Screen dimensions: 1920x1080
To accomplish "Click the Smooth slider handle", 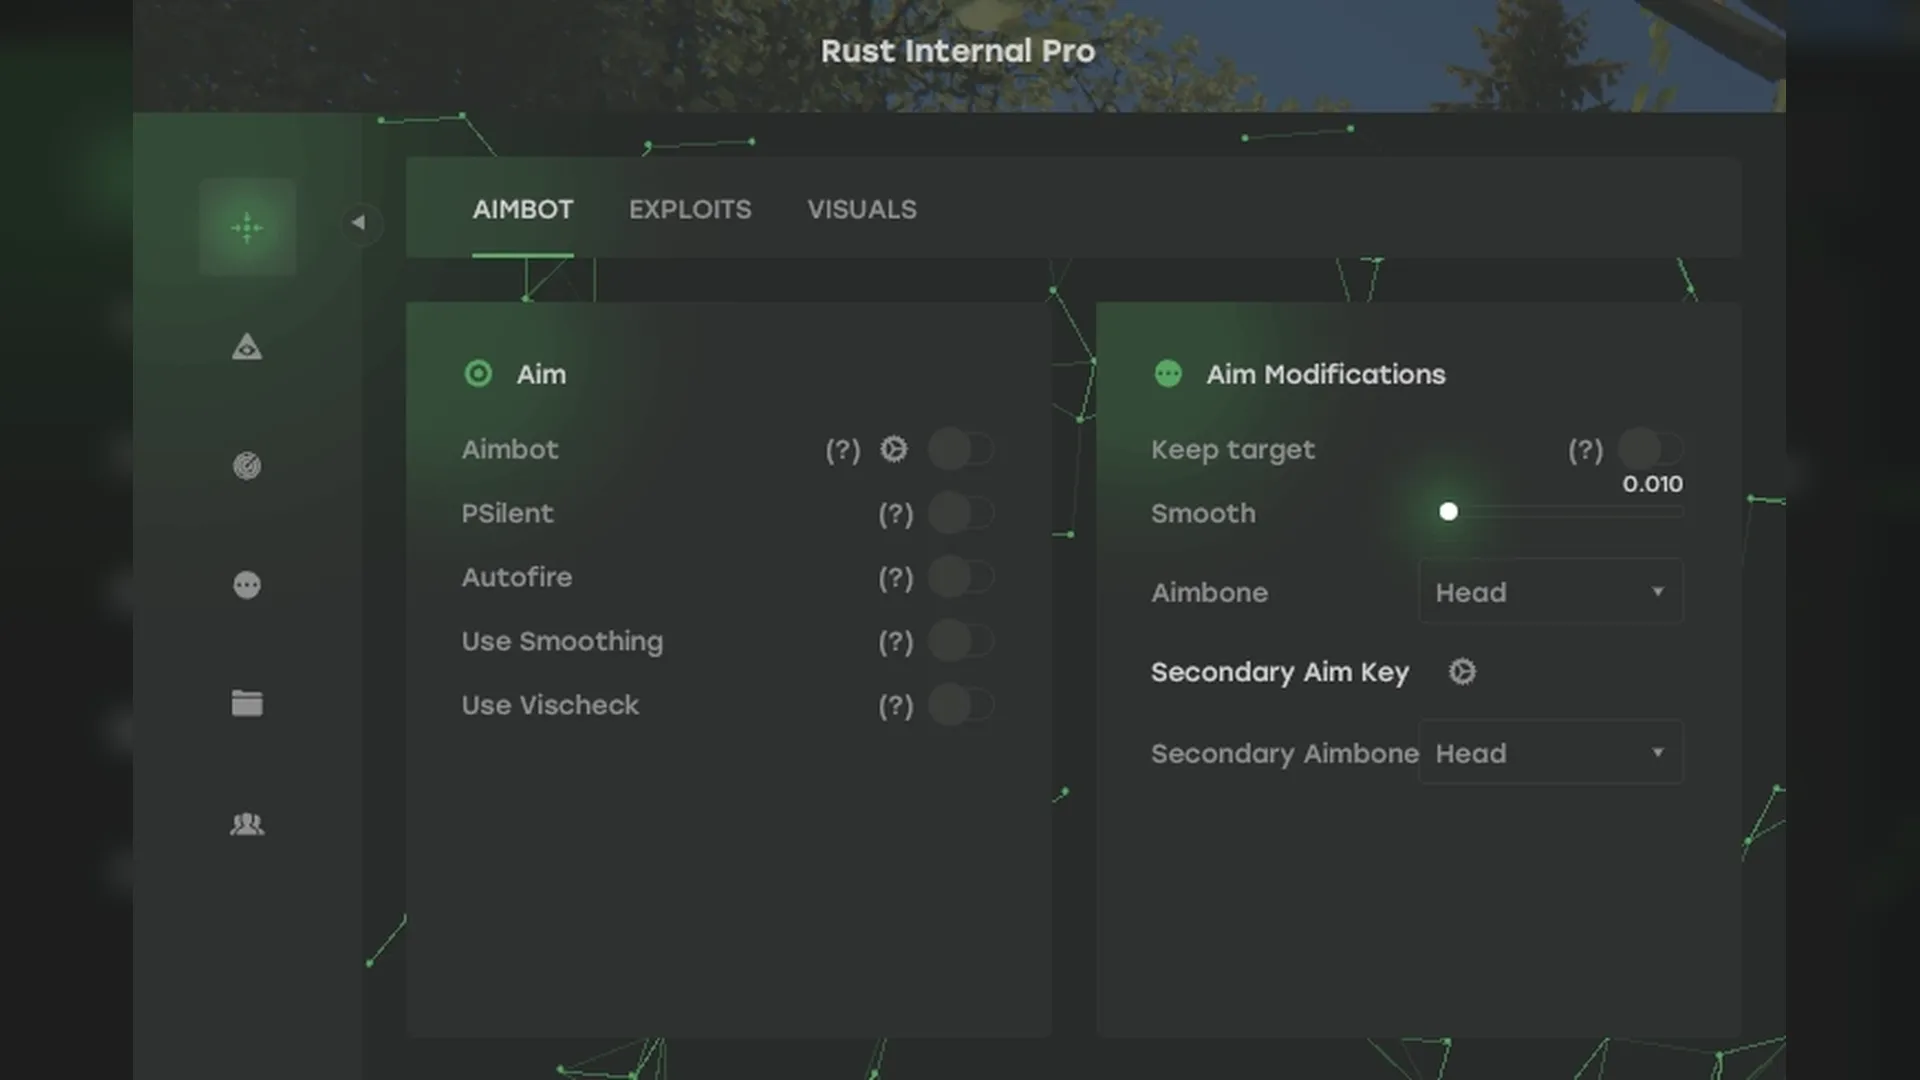I will tap(1448, 512).
